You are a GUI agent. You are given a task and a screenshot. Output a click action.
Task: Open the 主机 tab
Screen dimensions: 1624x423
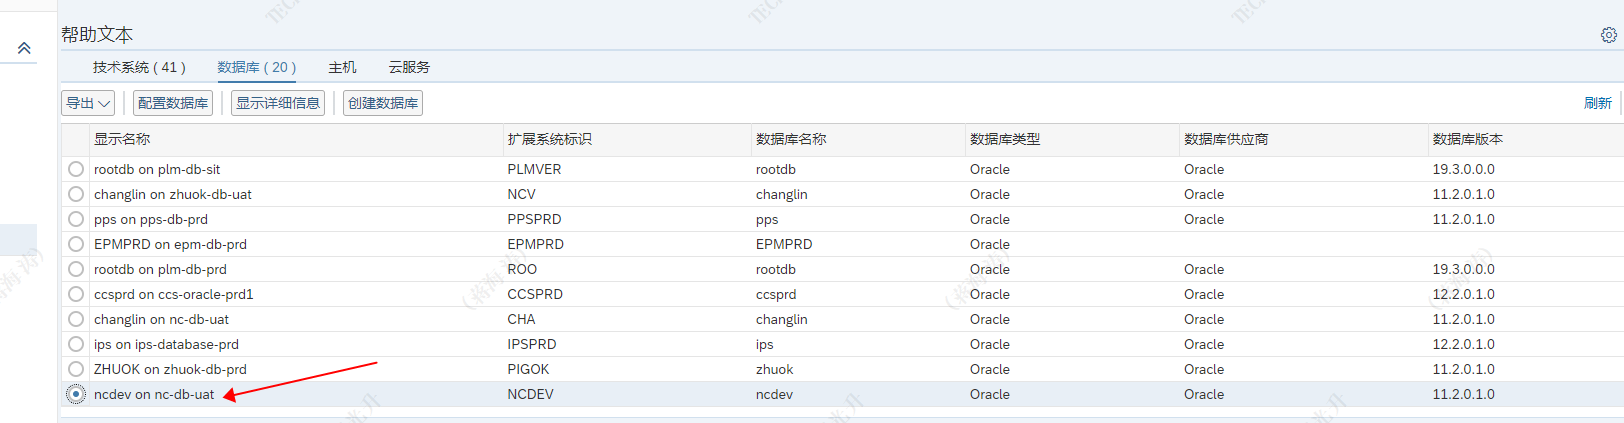pos(342,67)
